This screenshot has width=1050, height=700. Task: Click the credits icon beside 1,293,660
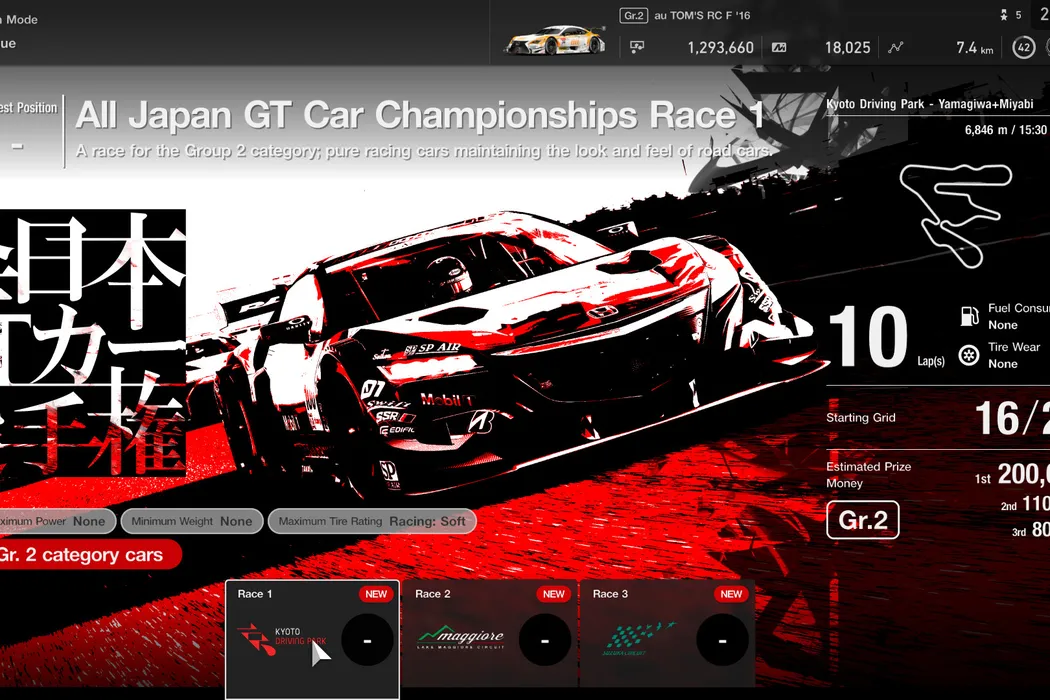click(x=637, y=47)
